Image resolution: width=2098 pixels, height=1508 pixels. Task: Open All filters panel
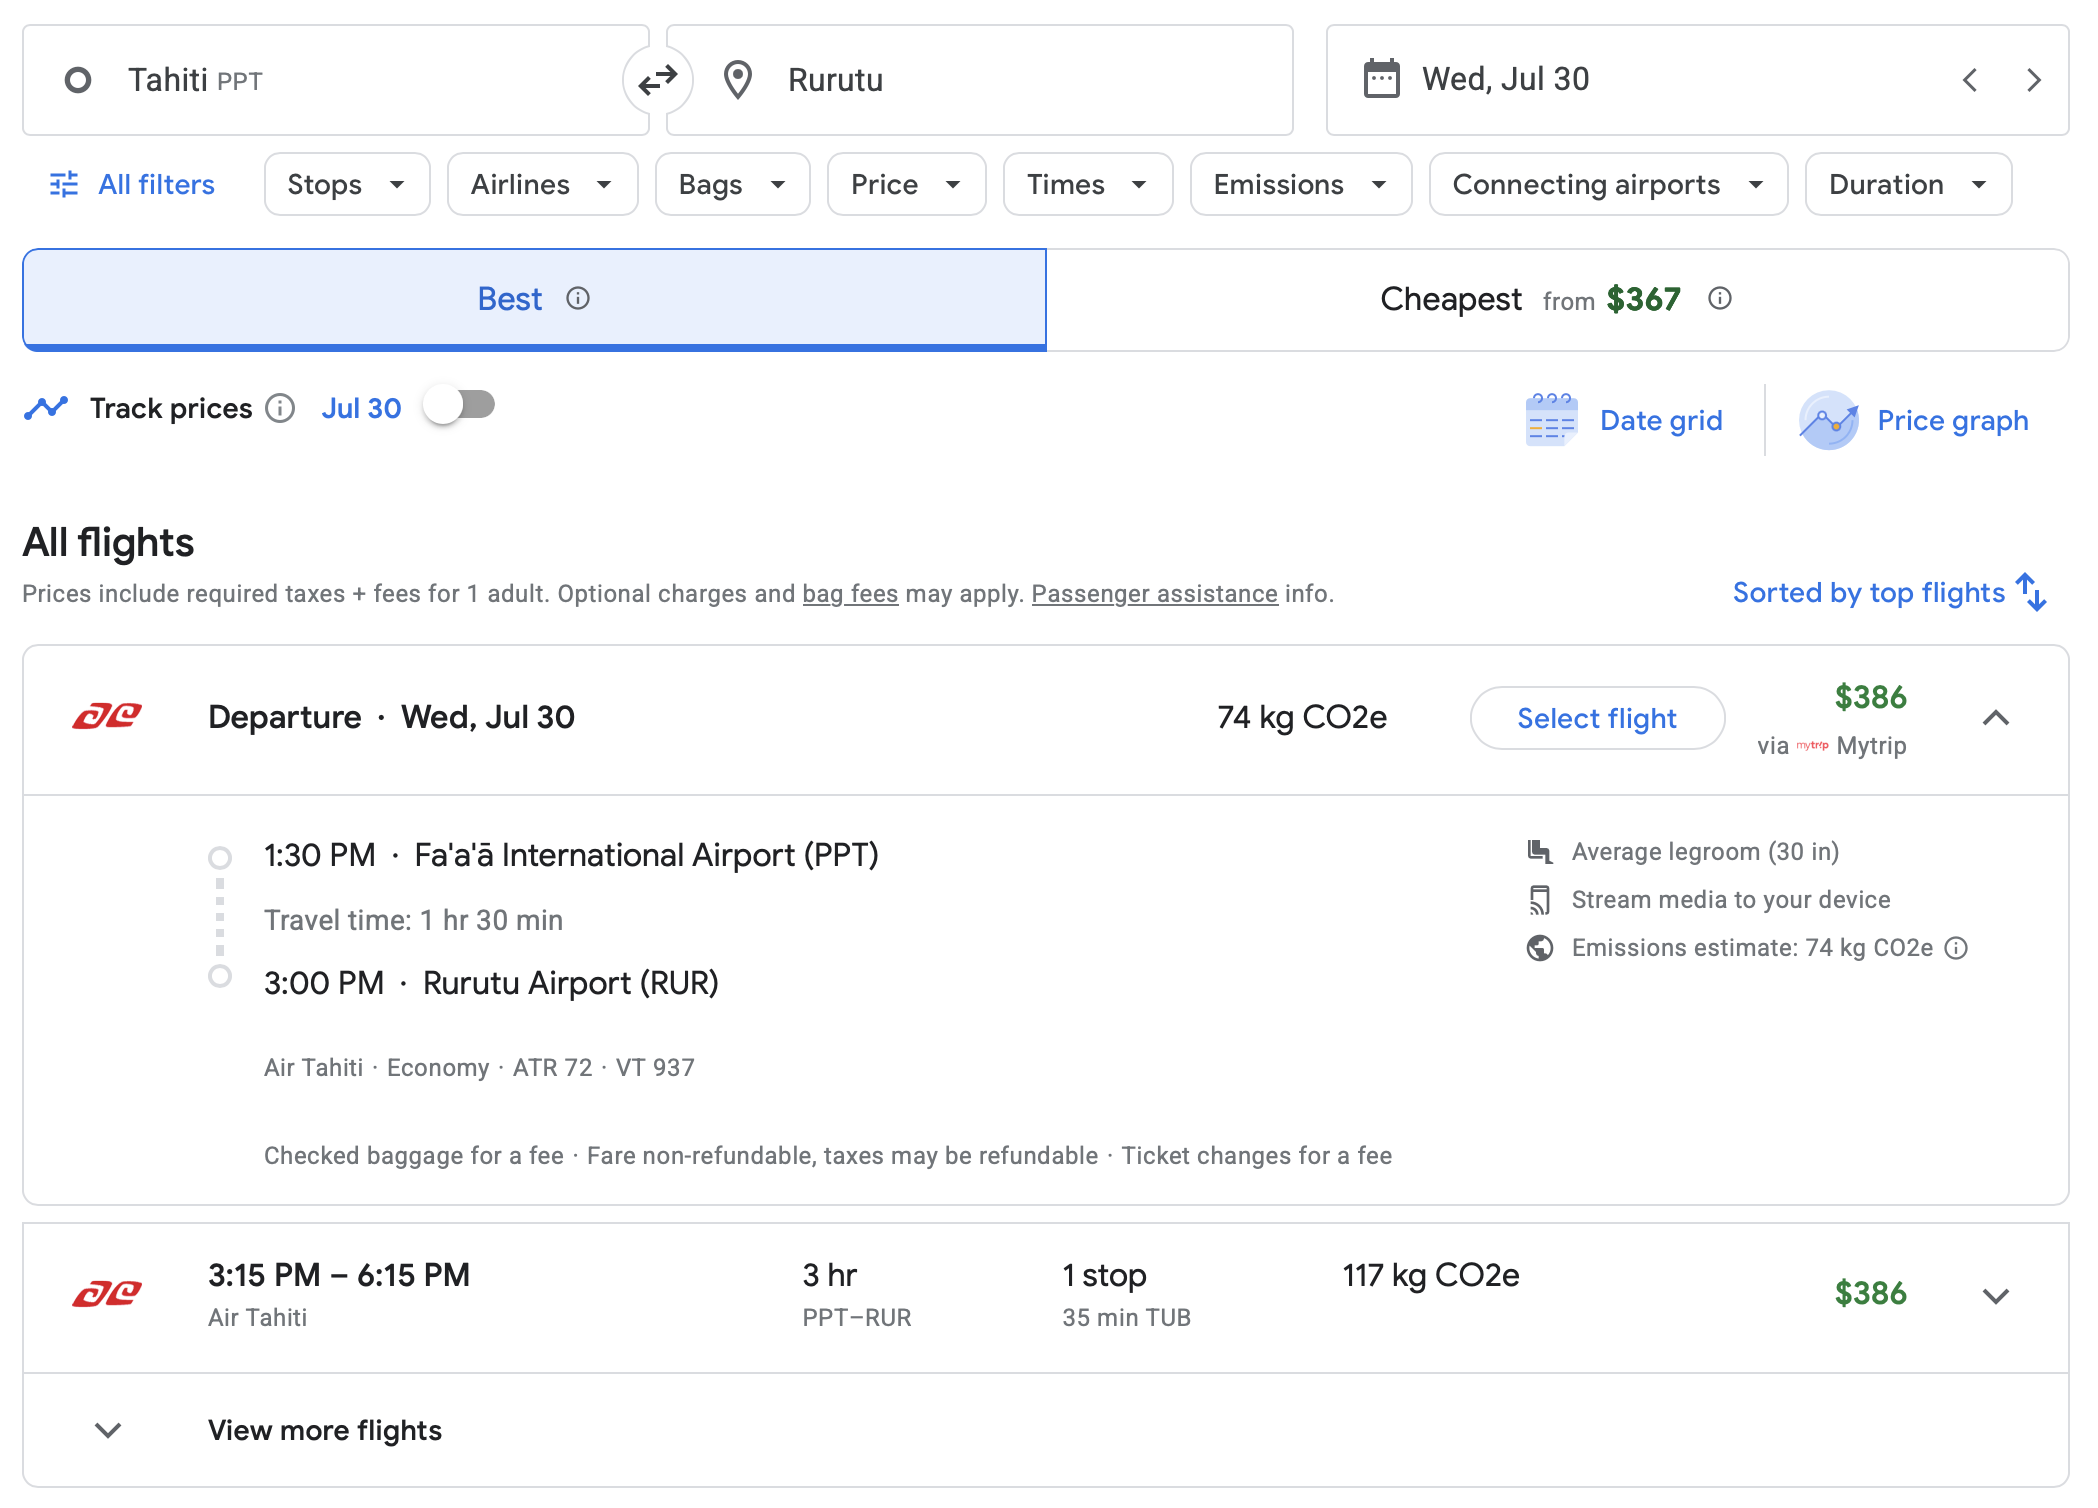pos(132,184)
